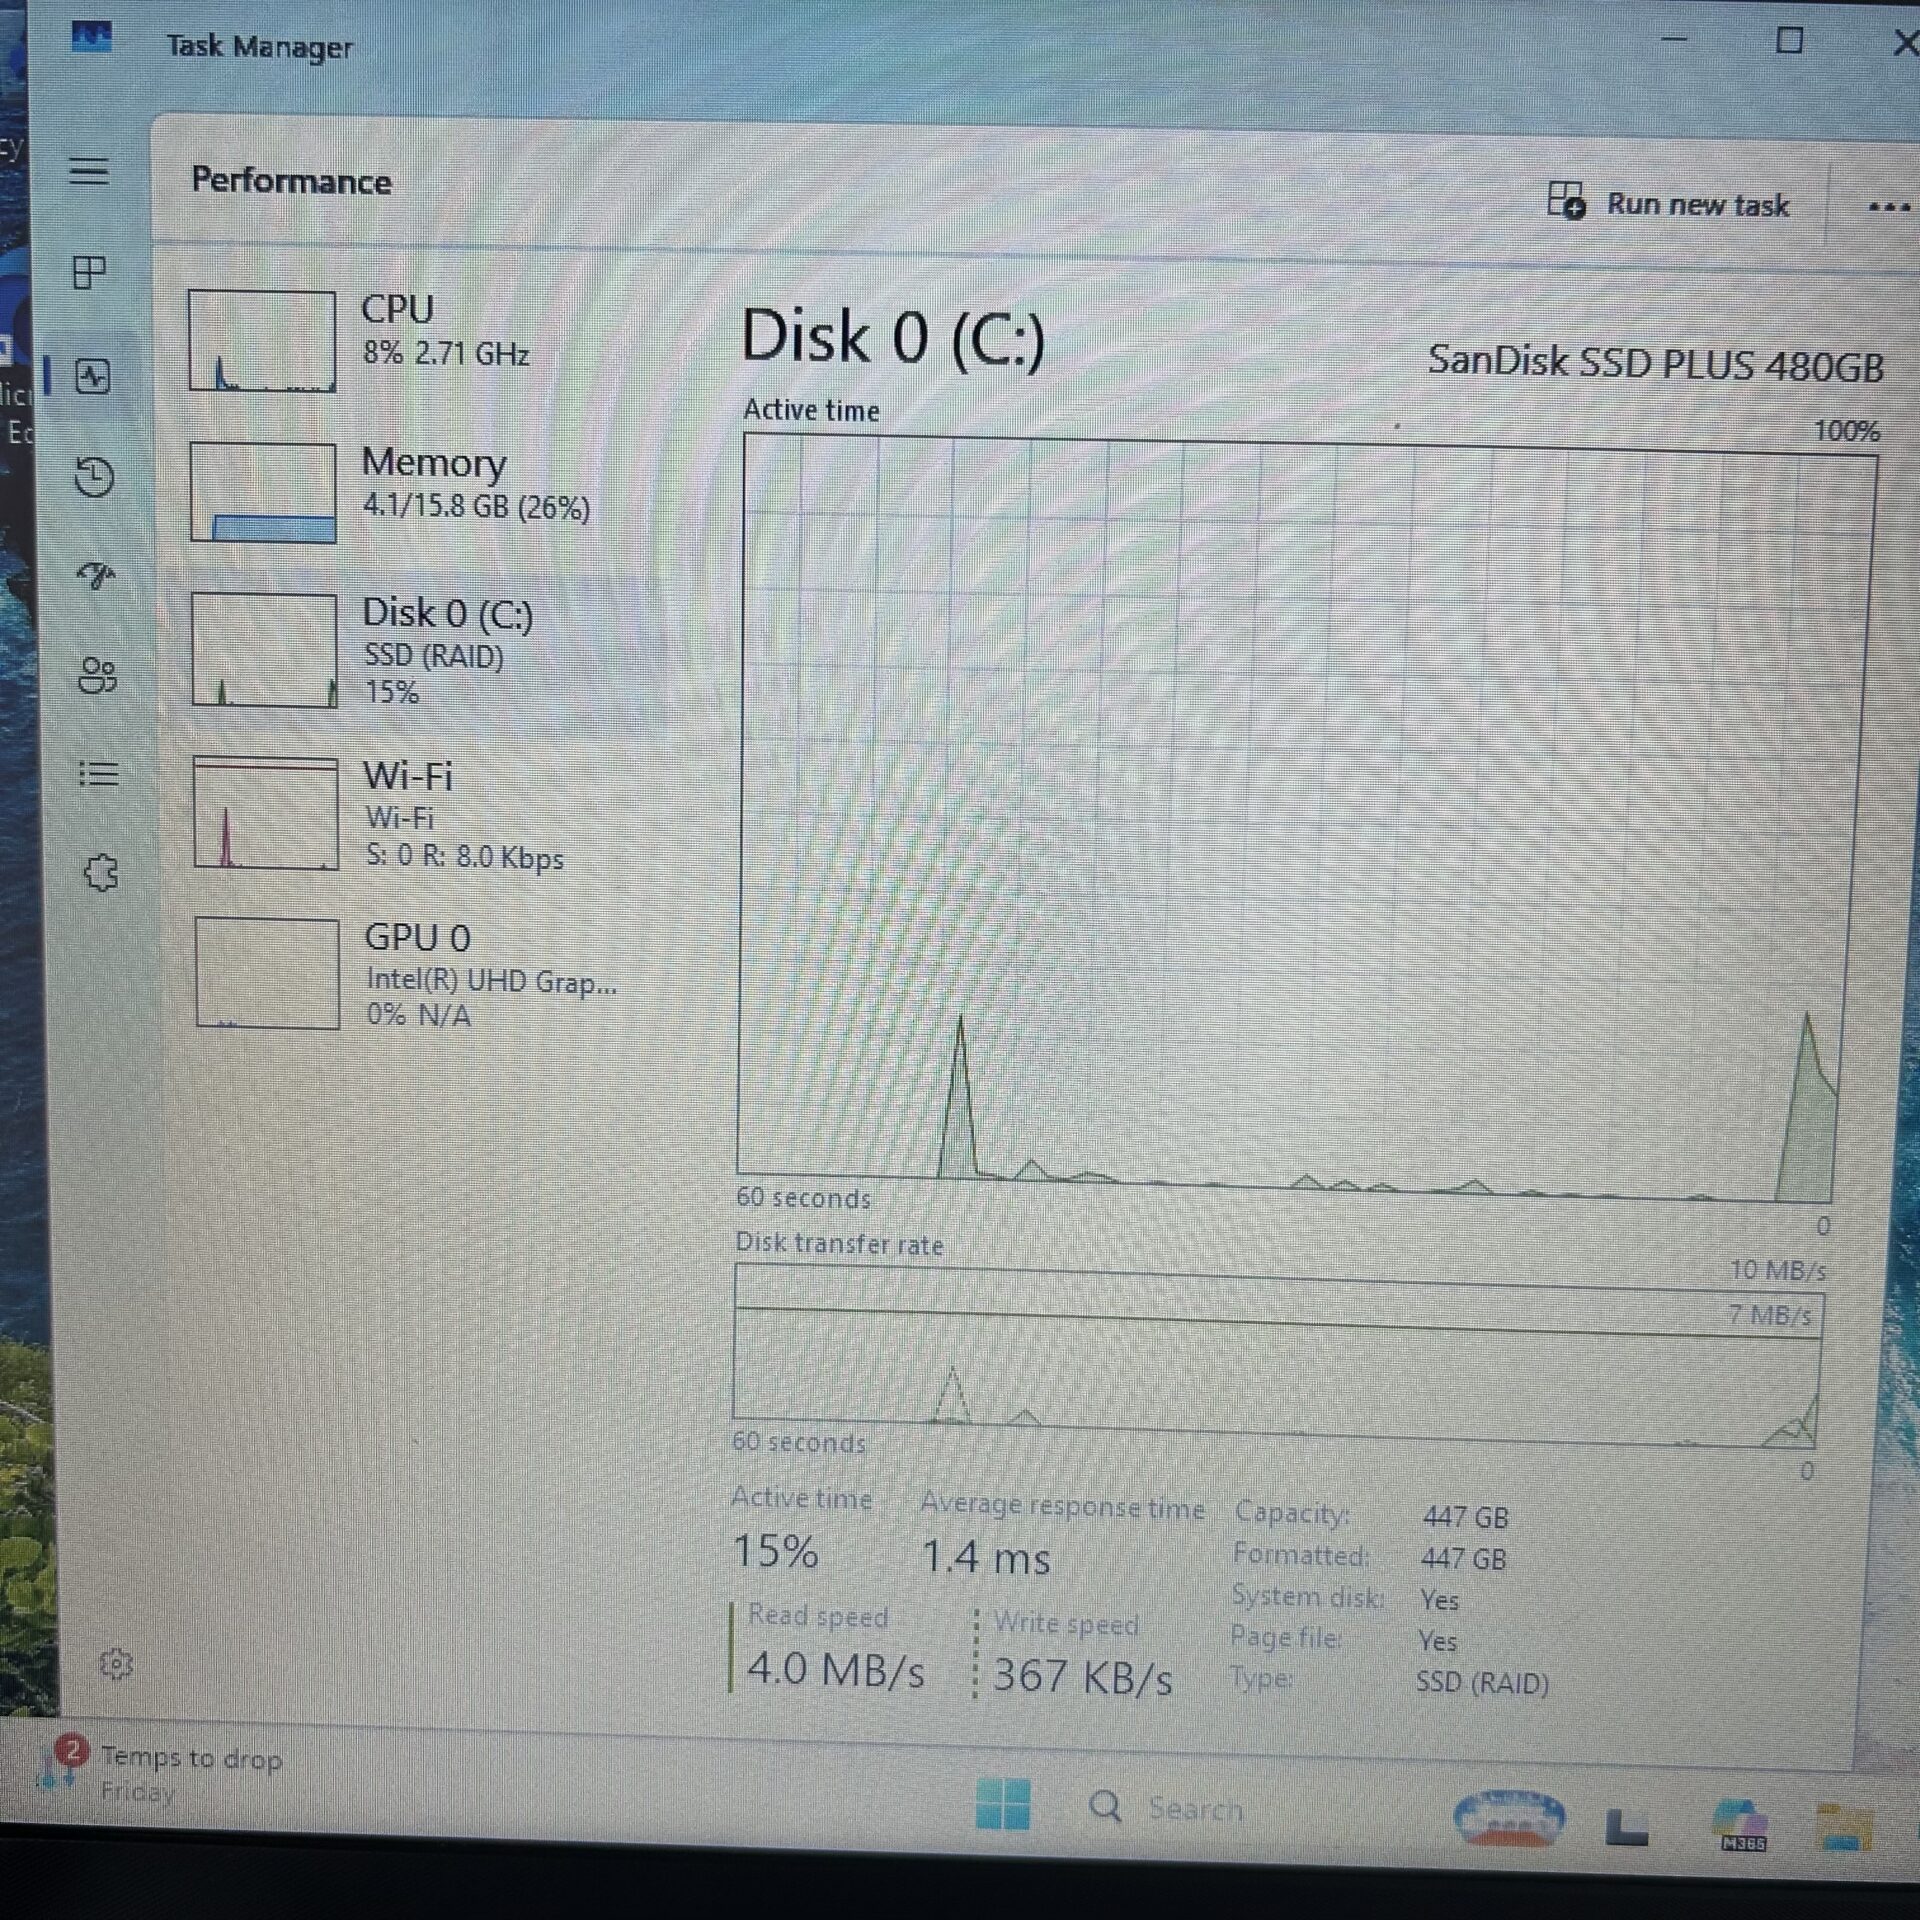Open the Users sidebar icon
This screenshot has width=1920, height=1920.
tap(98, 675)
